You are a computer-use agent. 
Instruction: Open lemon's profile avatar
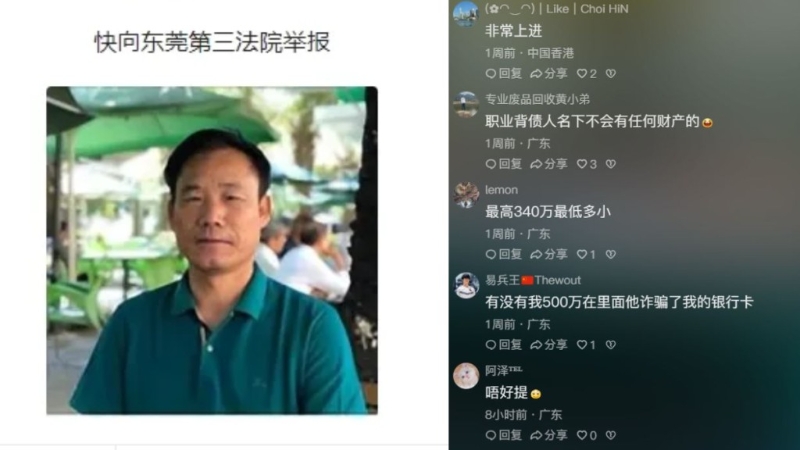tap(466, 195)
